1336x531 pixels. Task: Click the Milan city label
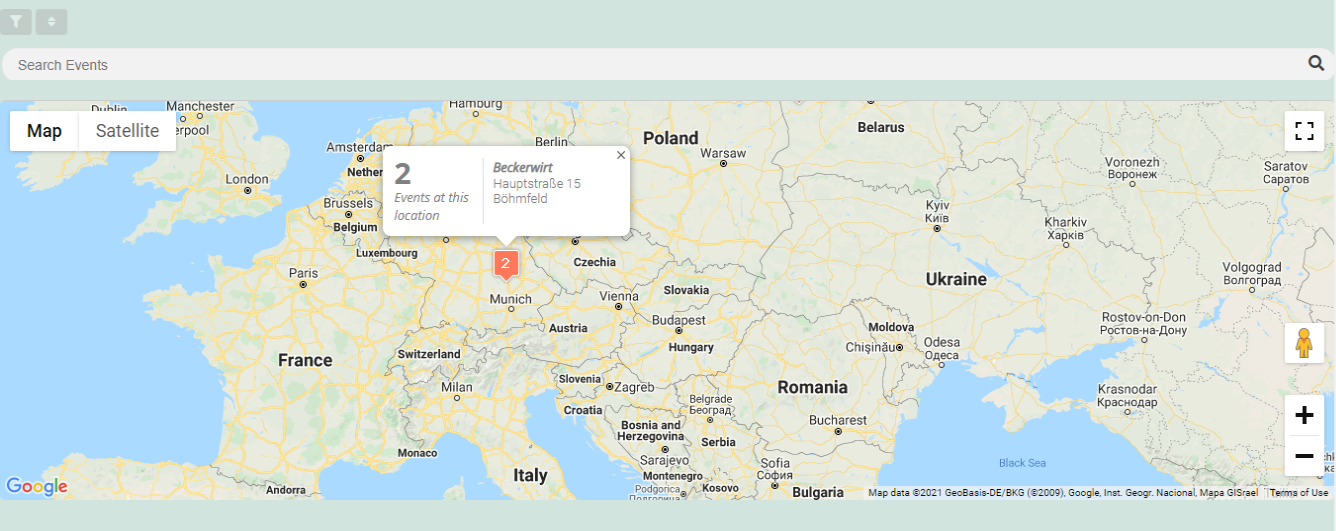pos(457,387)
